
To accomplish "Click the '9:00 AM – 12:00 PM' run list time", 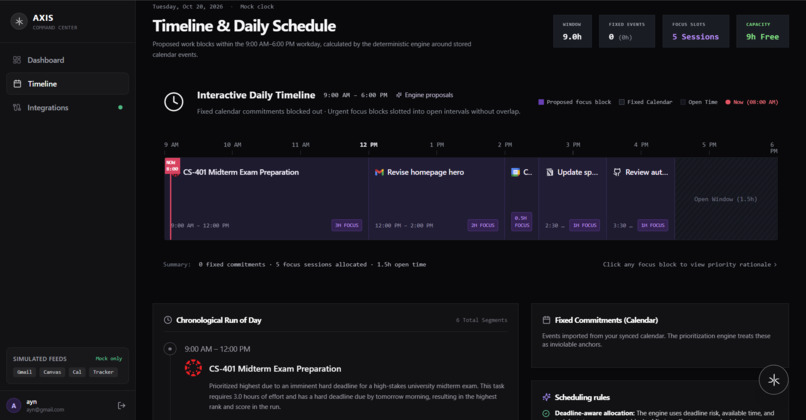I will tap(217, 349).
